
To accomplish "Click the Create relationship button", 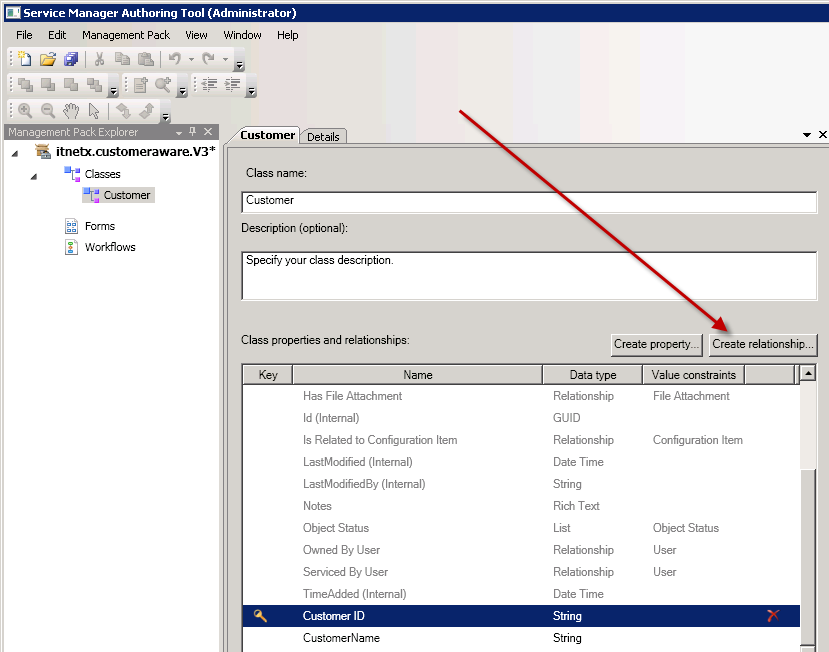I will [763, 344].
